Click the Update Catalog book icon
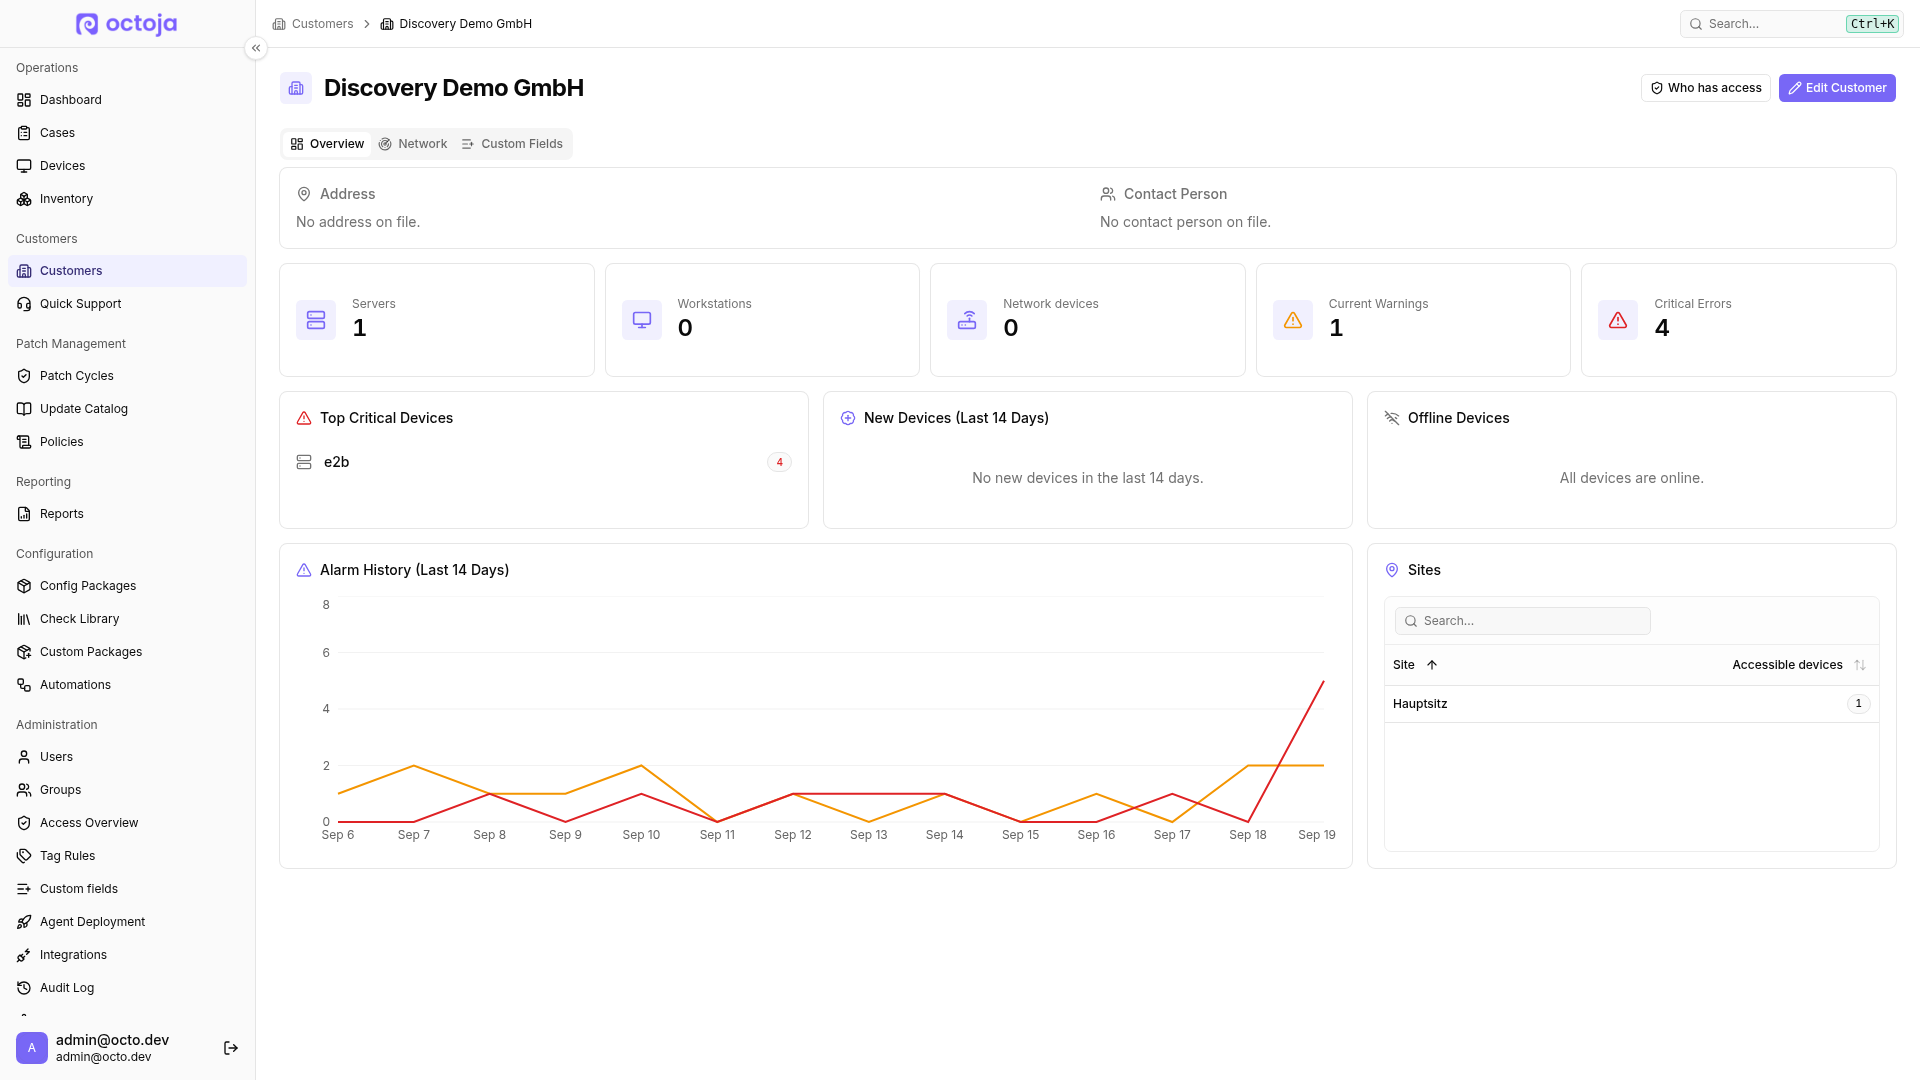The image size is (1920, 1080). pos(24,409)
